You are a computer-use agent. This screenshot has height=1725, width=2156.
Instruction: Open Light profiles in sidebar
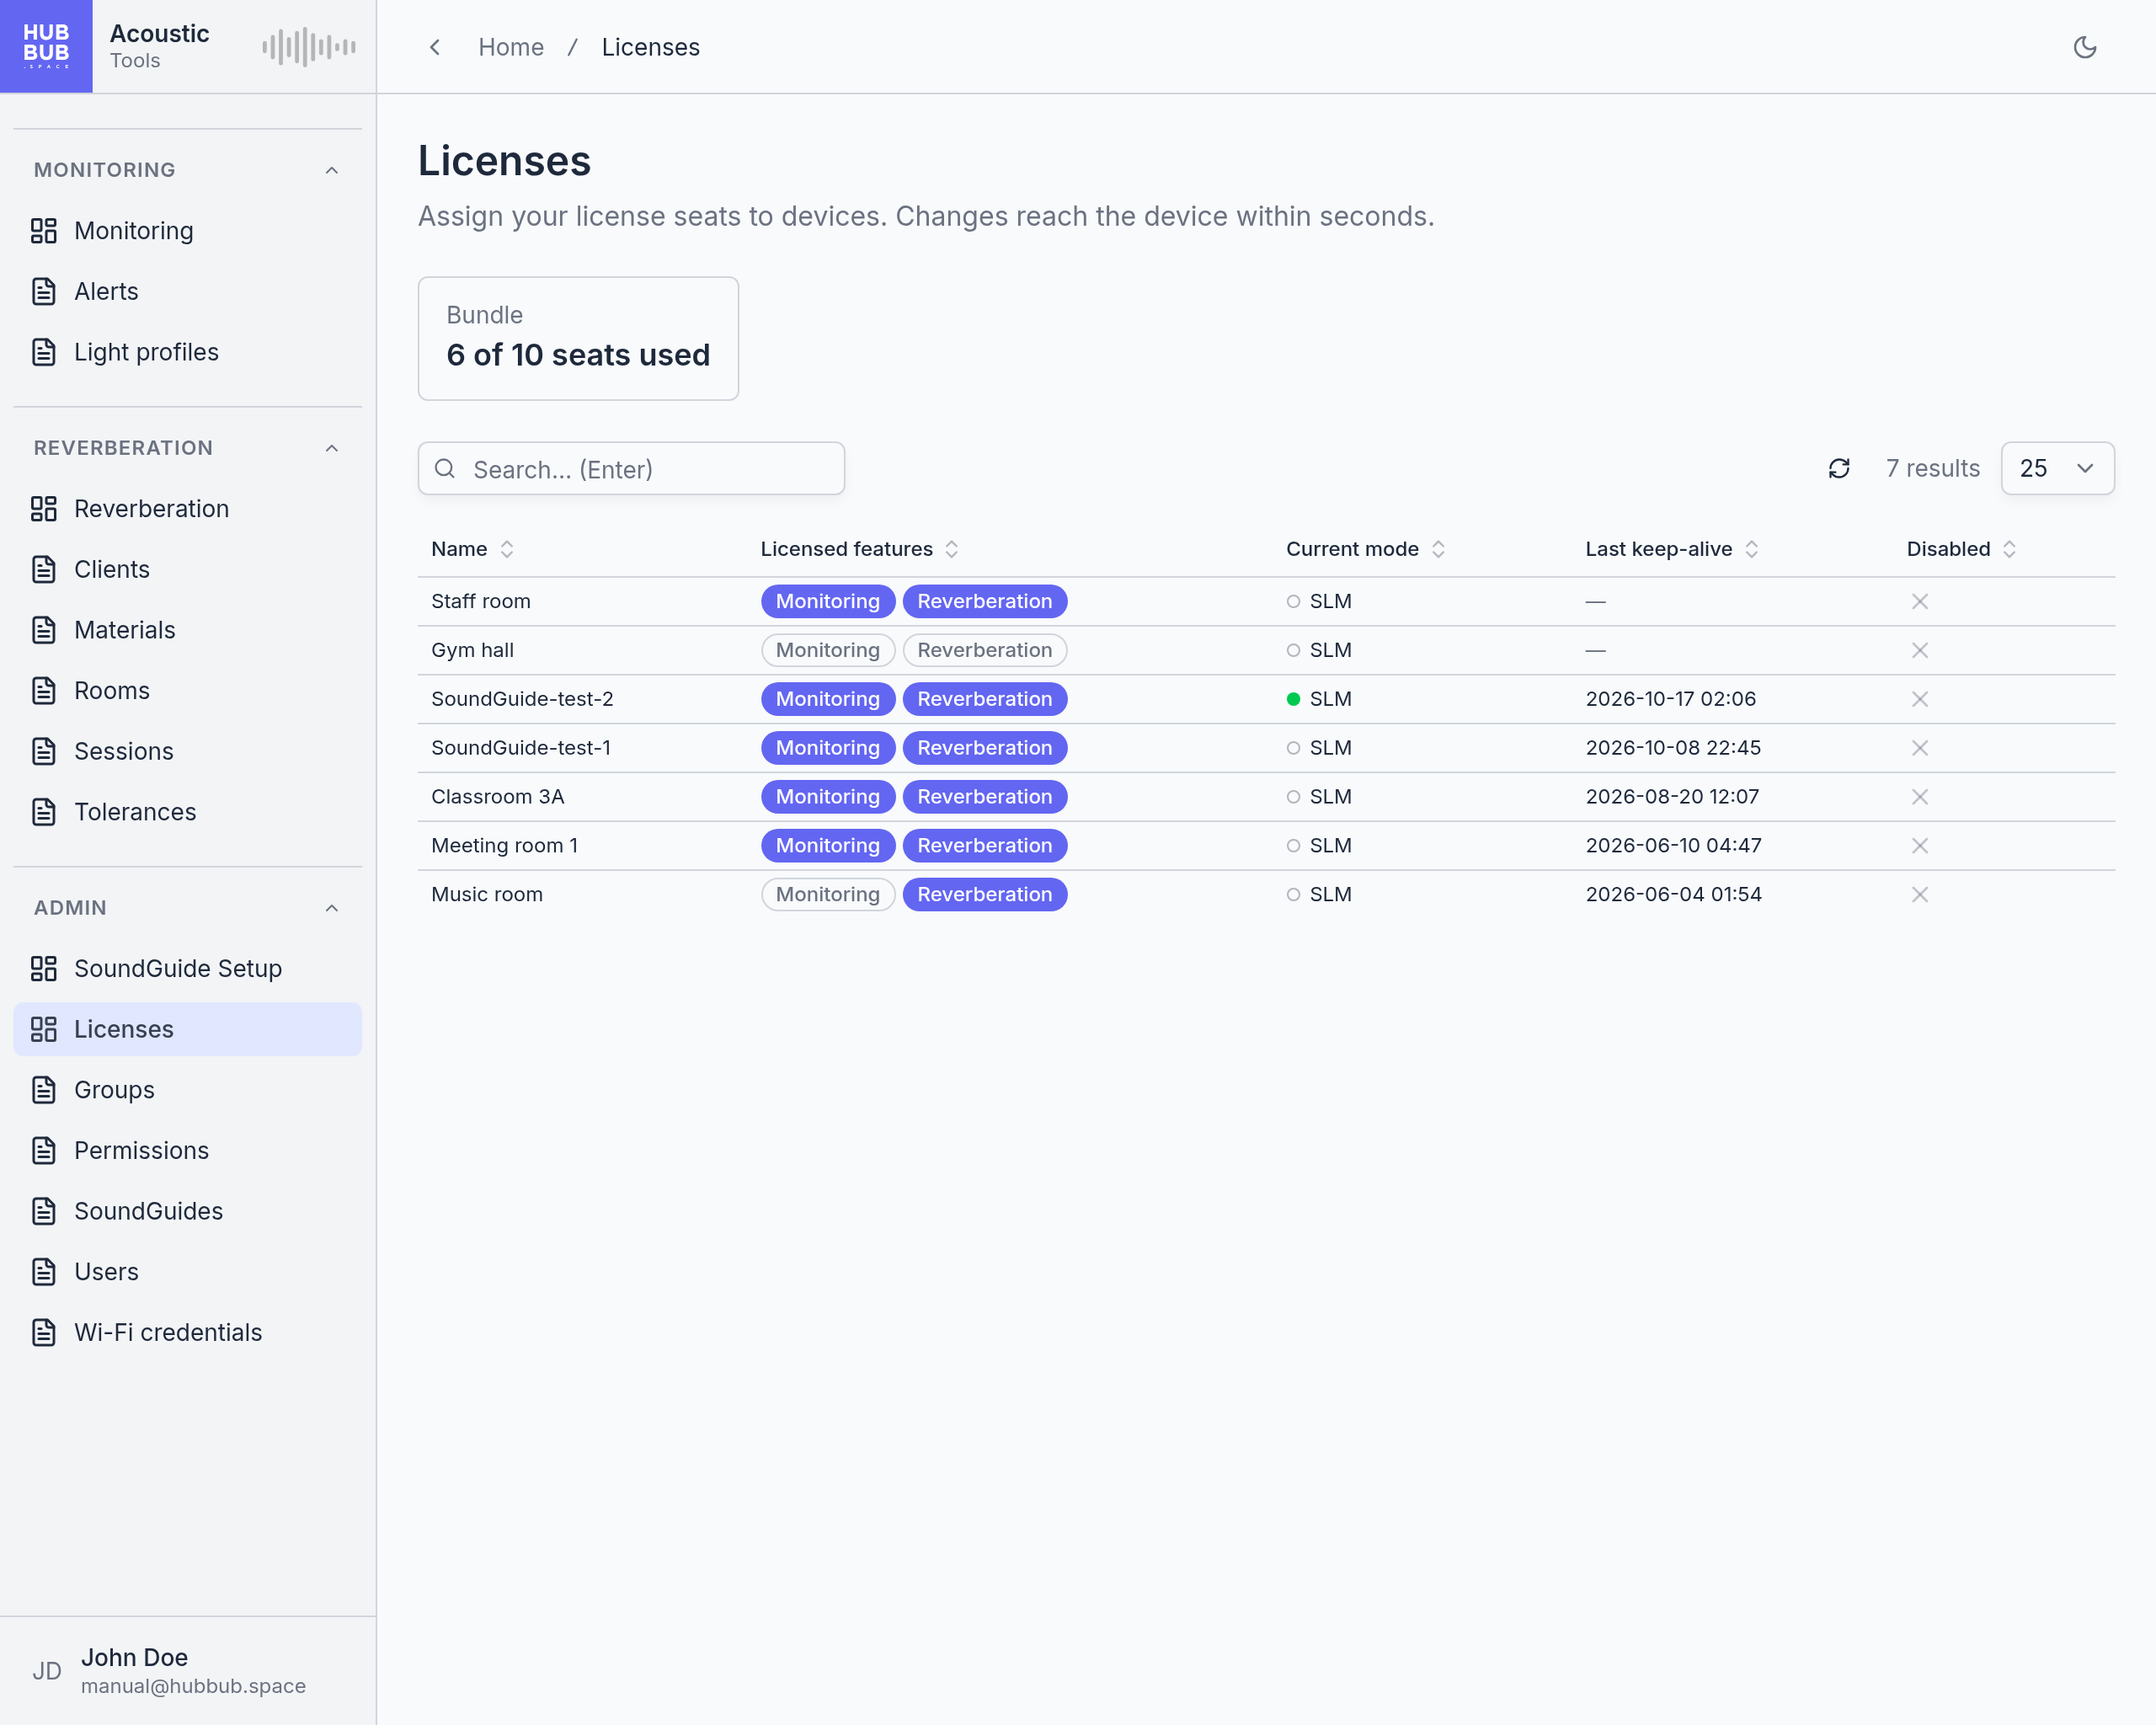click(x=187, y=352)
